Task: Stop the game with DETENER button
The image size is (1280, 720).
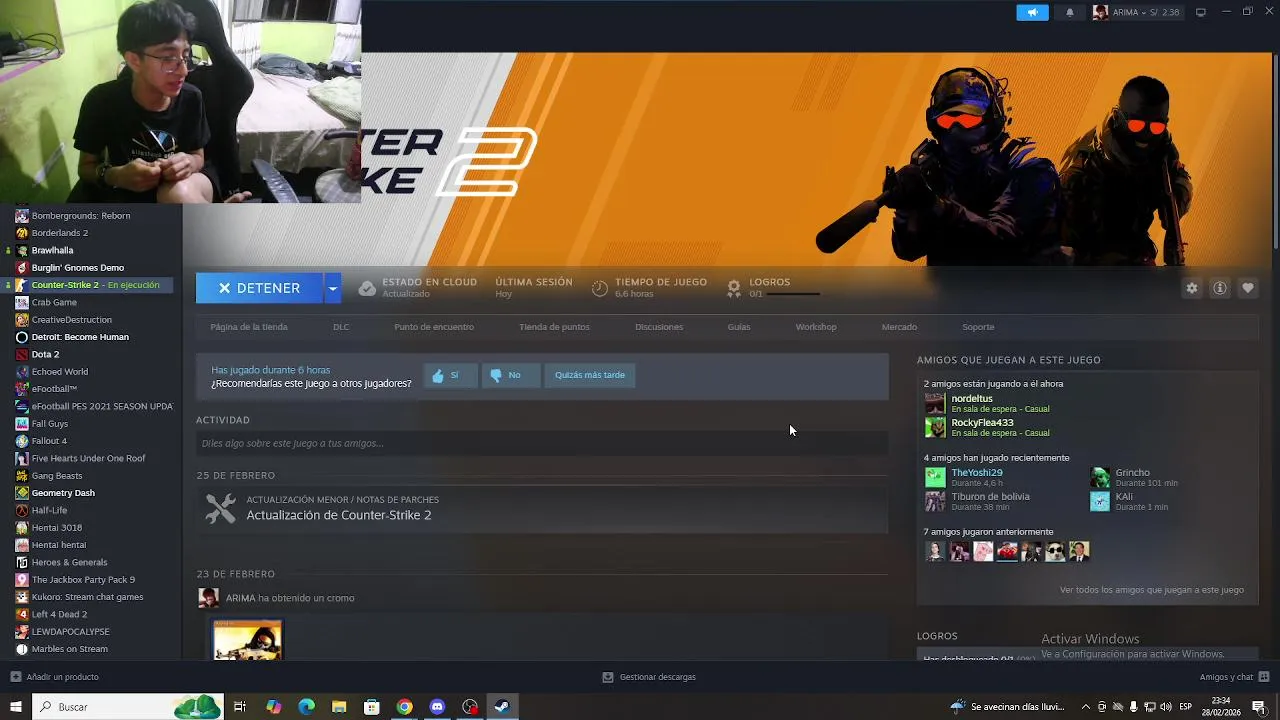Action: (259, 288)
